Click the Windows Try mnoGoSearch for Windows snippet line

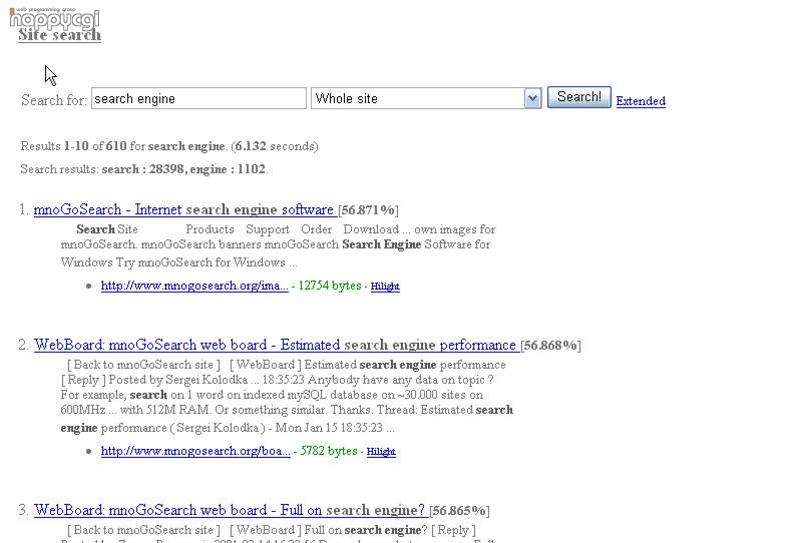tap(179, 262)
